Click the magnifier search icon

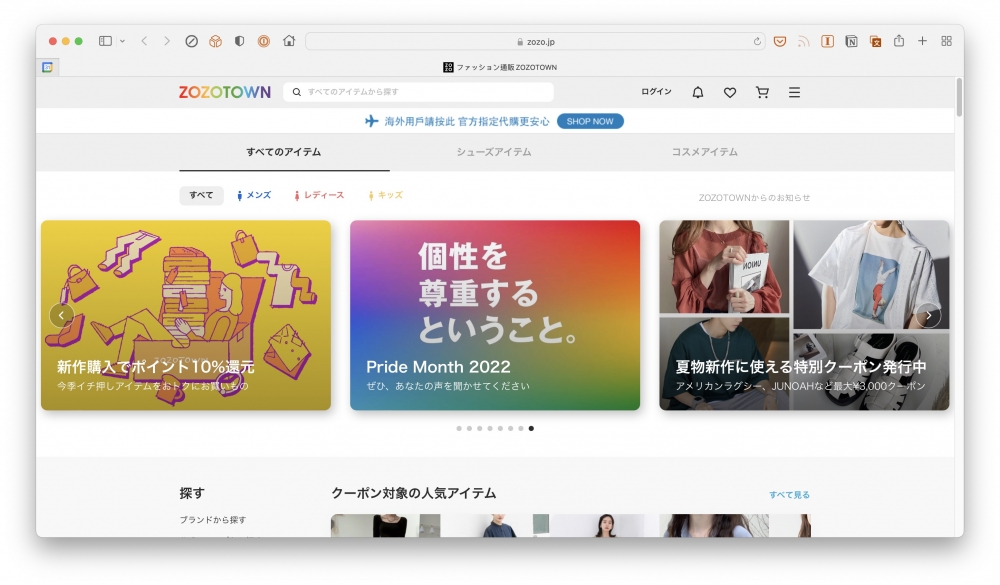pos(297,92)
